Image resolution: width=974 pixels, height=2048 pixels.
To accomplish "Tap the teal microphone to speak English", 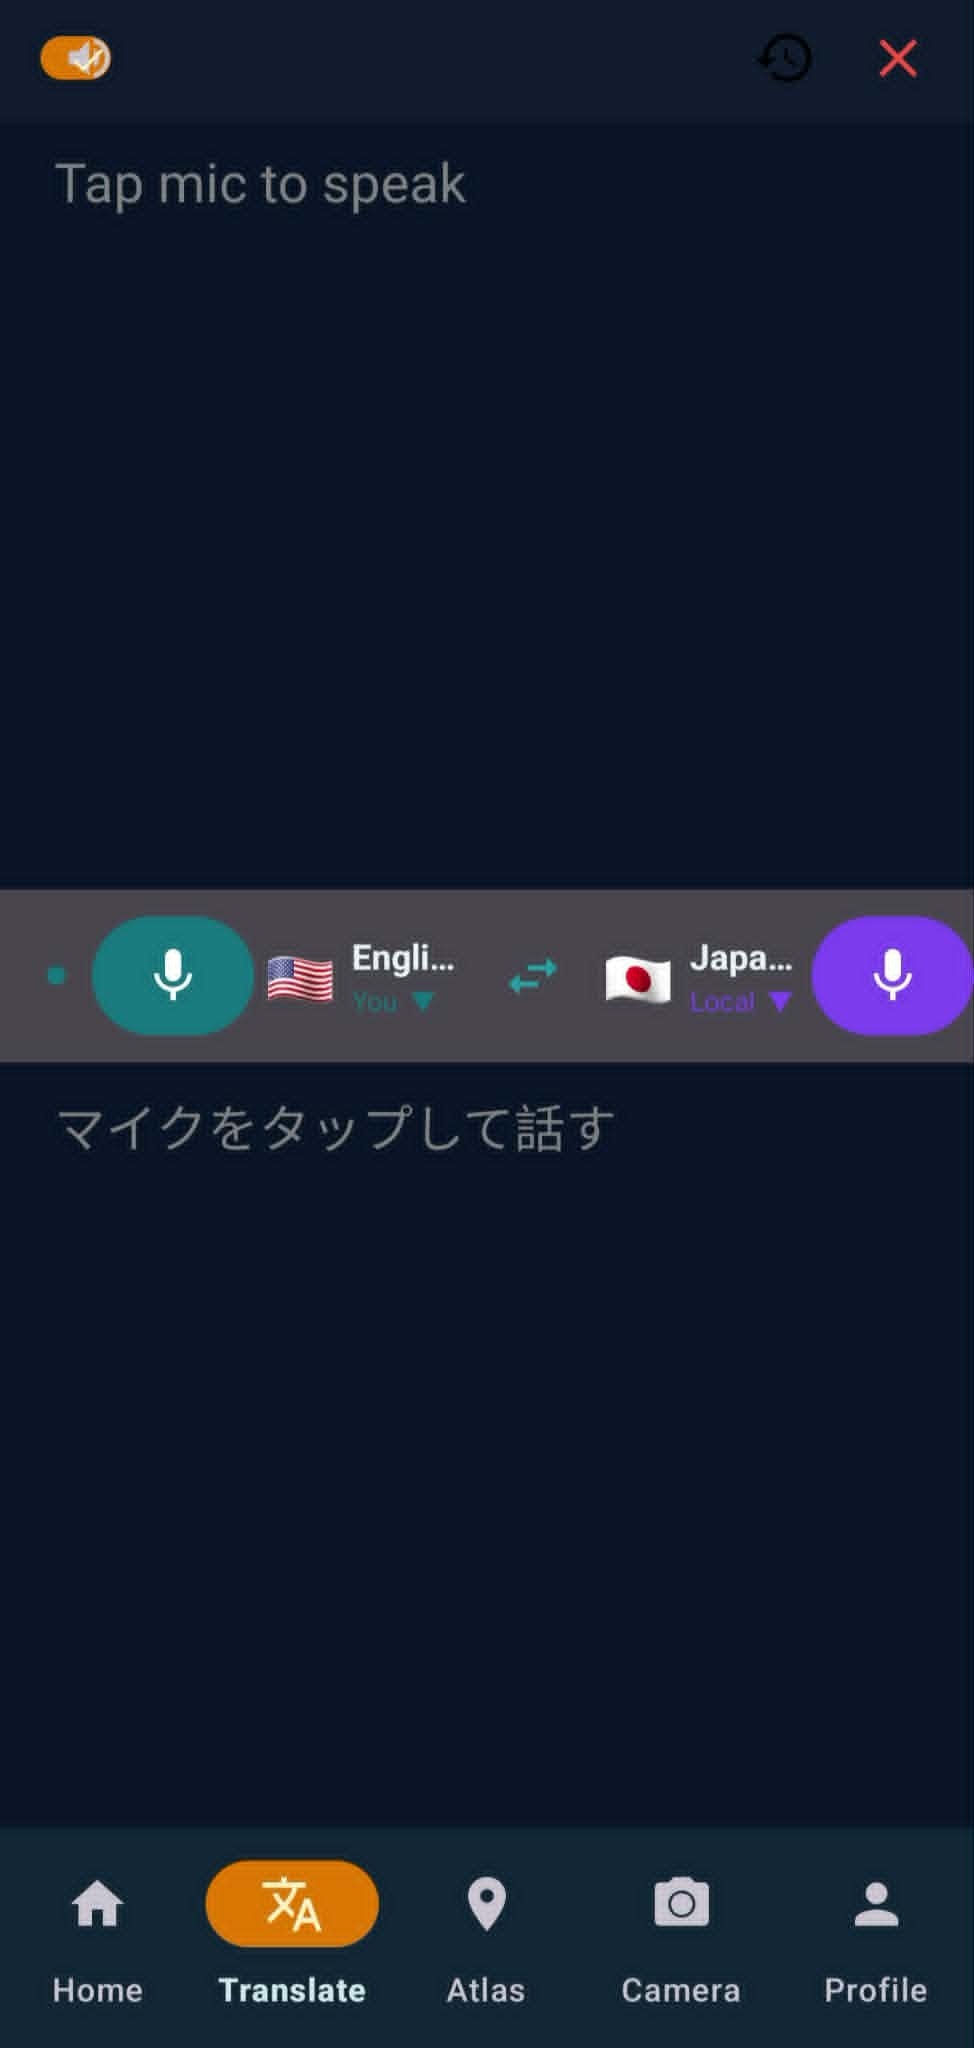I will coord(173,975).
